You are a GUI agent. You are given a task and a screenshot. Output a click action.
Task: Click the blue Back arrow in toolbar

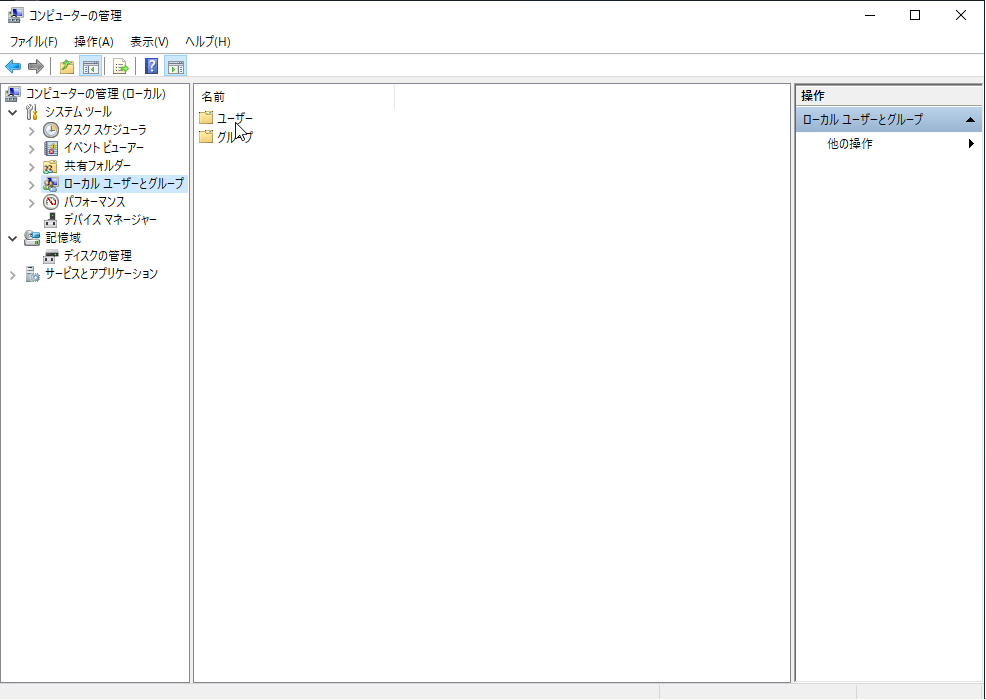tap(13, 67)
